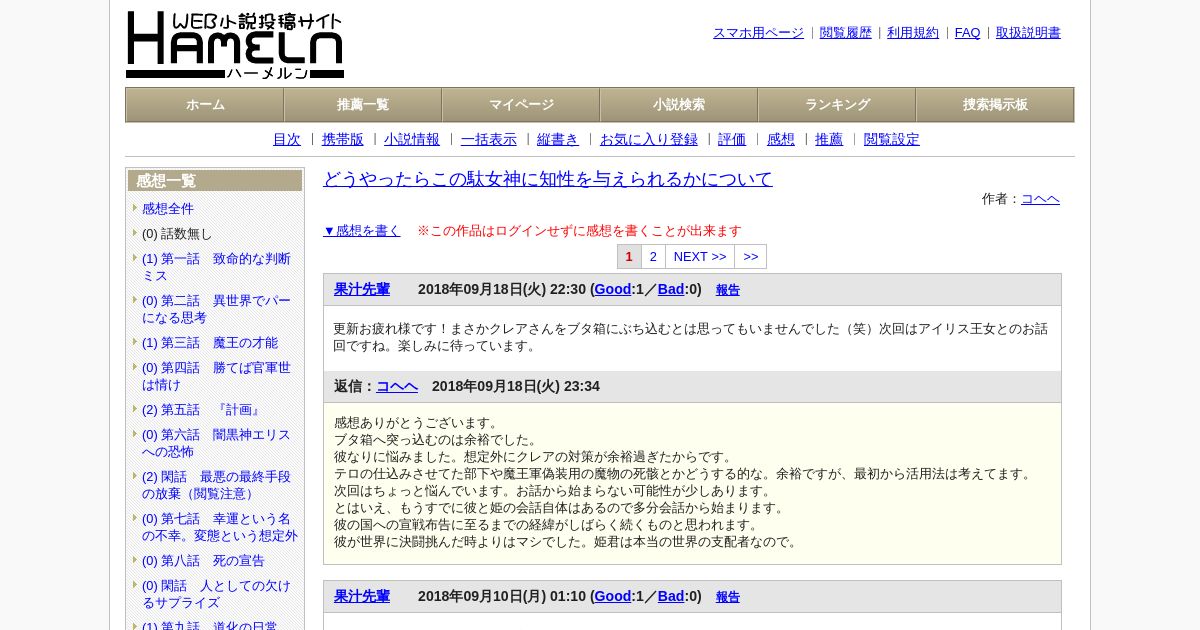The height and width of the screenshot is (630, 1200).
Task: Open 第三話 魔王の才能 in sidebar
Action: [210, 343]
